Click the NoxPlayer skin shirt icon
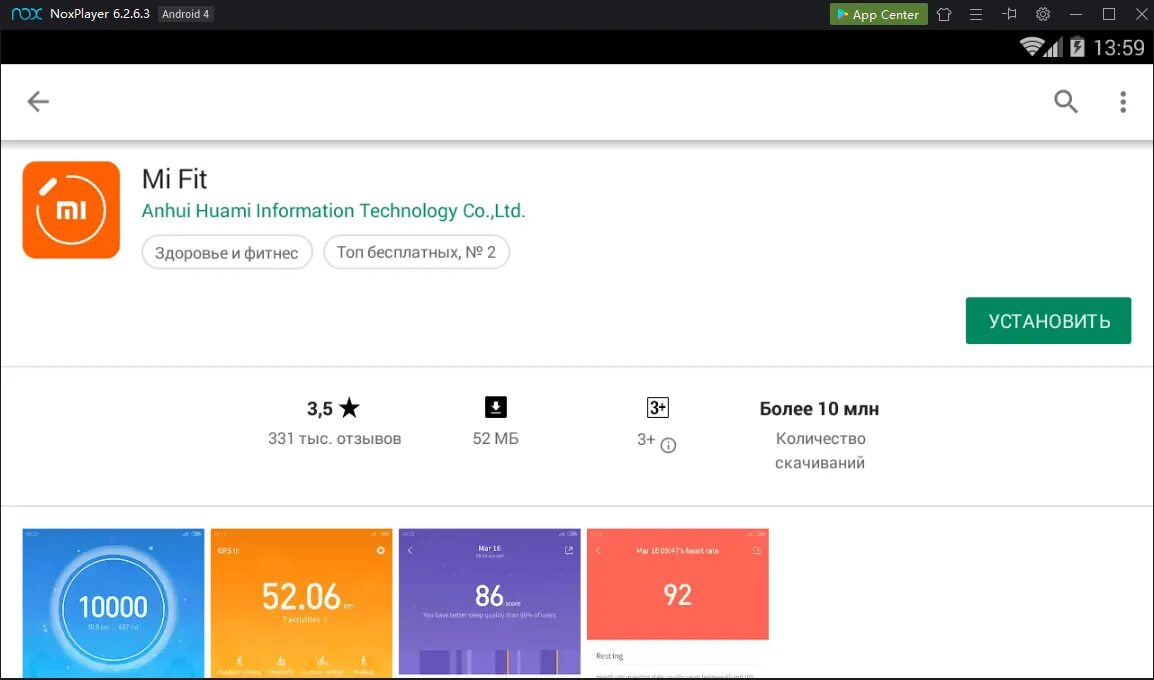The image size is (1154, 680). pyautogui.click(x=944, y=14)
